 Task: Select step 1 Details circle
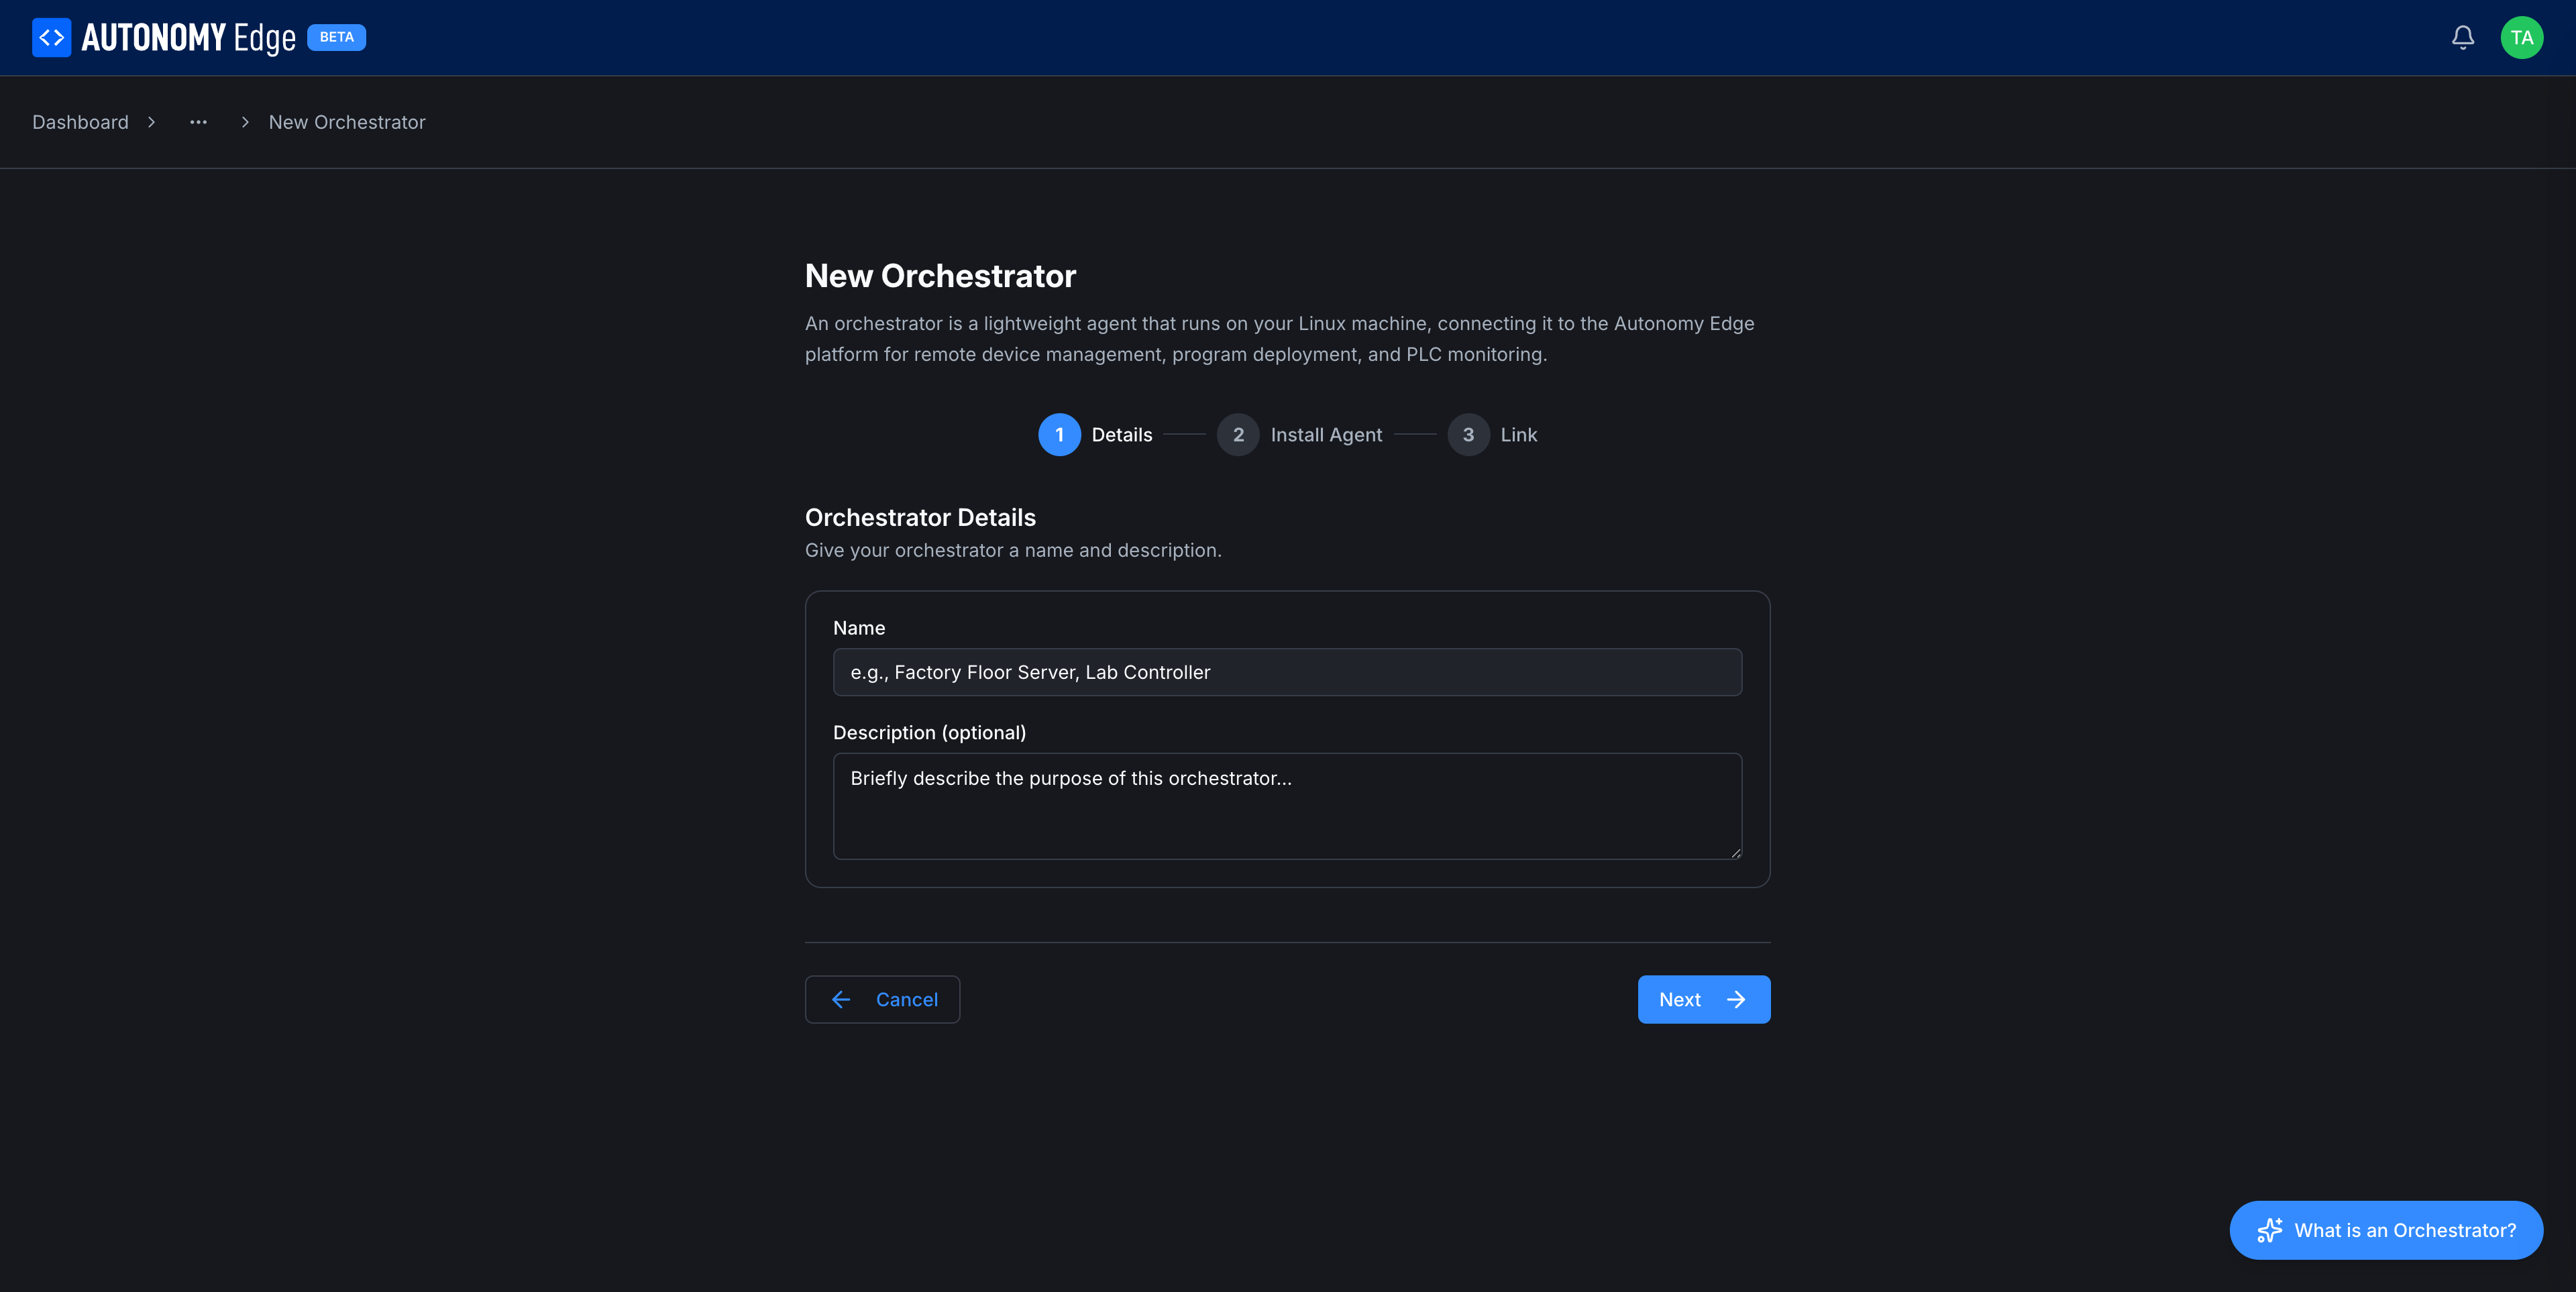tap(1059, 435)
